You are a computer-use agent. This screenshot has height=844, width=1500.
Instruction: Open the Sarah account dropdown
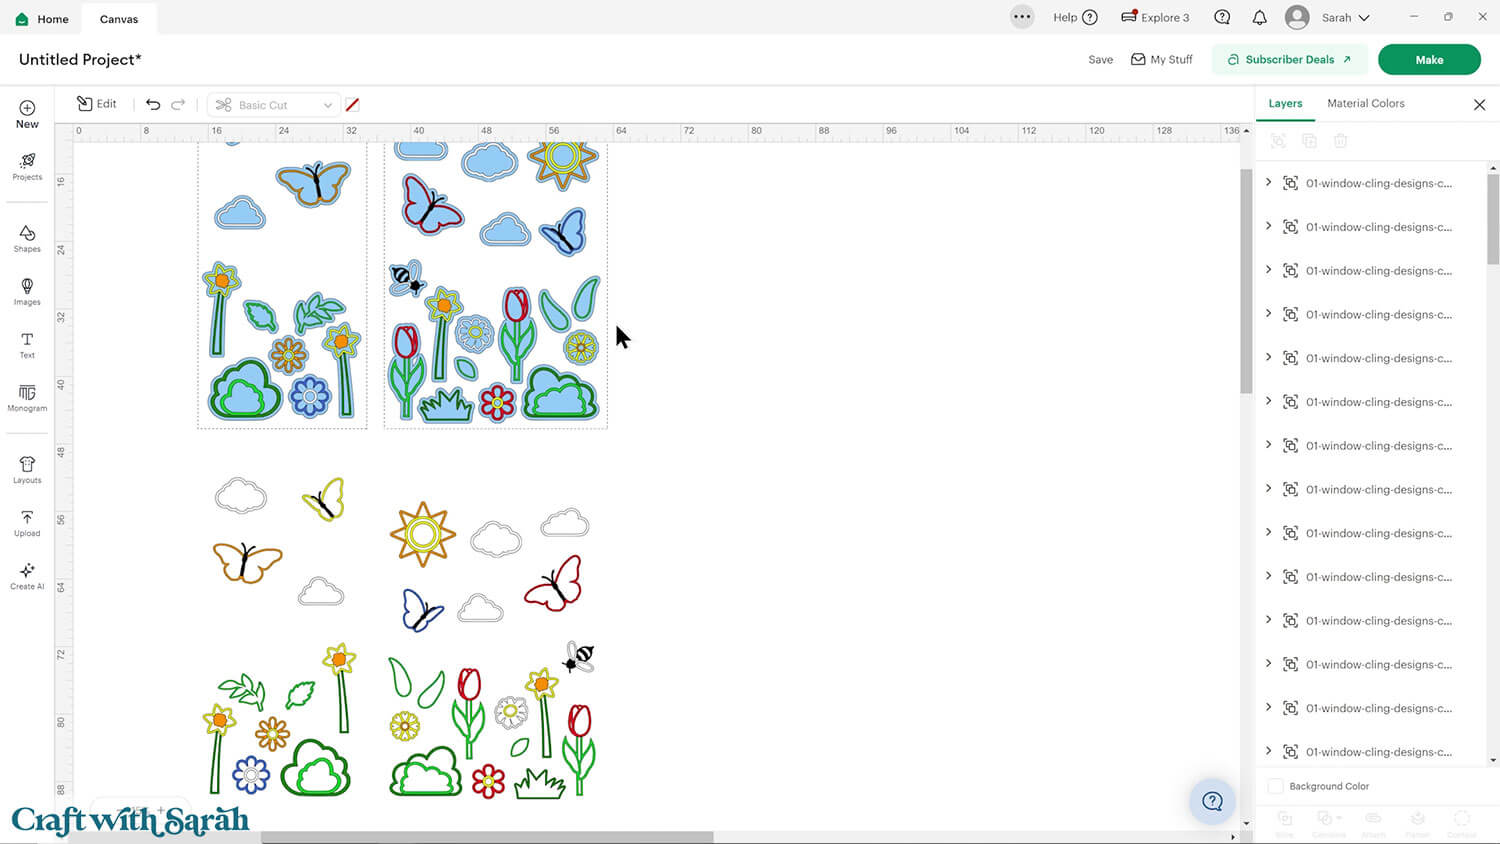(x=1329, y=17)
